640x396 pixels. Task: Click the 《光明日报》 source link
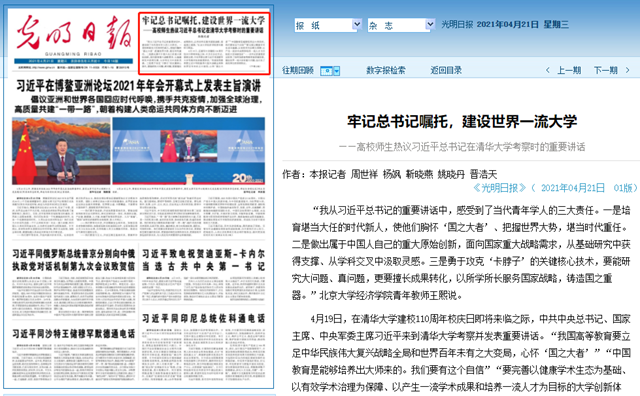(x=500, y=188)
